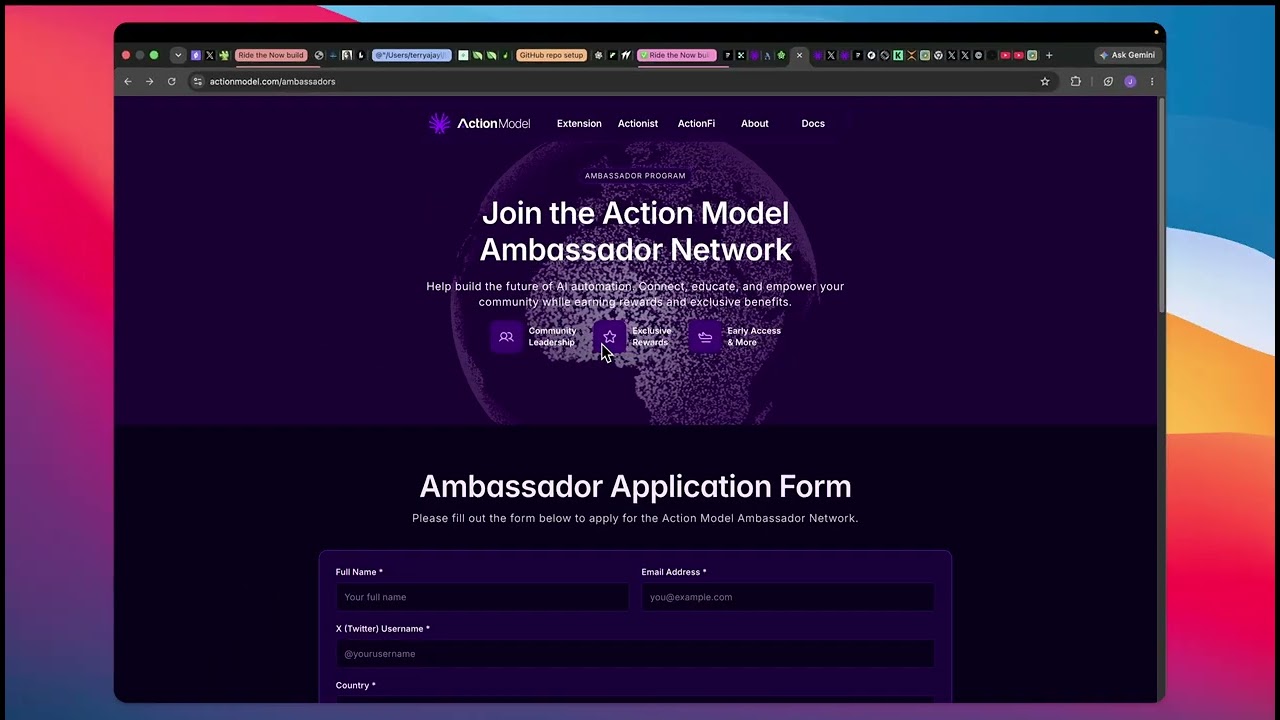Click the Exclusive Rewards star icon
Screen dimensions: 1280x720
610,337
